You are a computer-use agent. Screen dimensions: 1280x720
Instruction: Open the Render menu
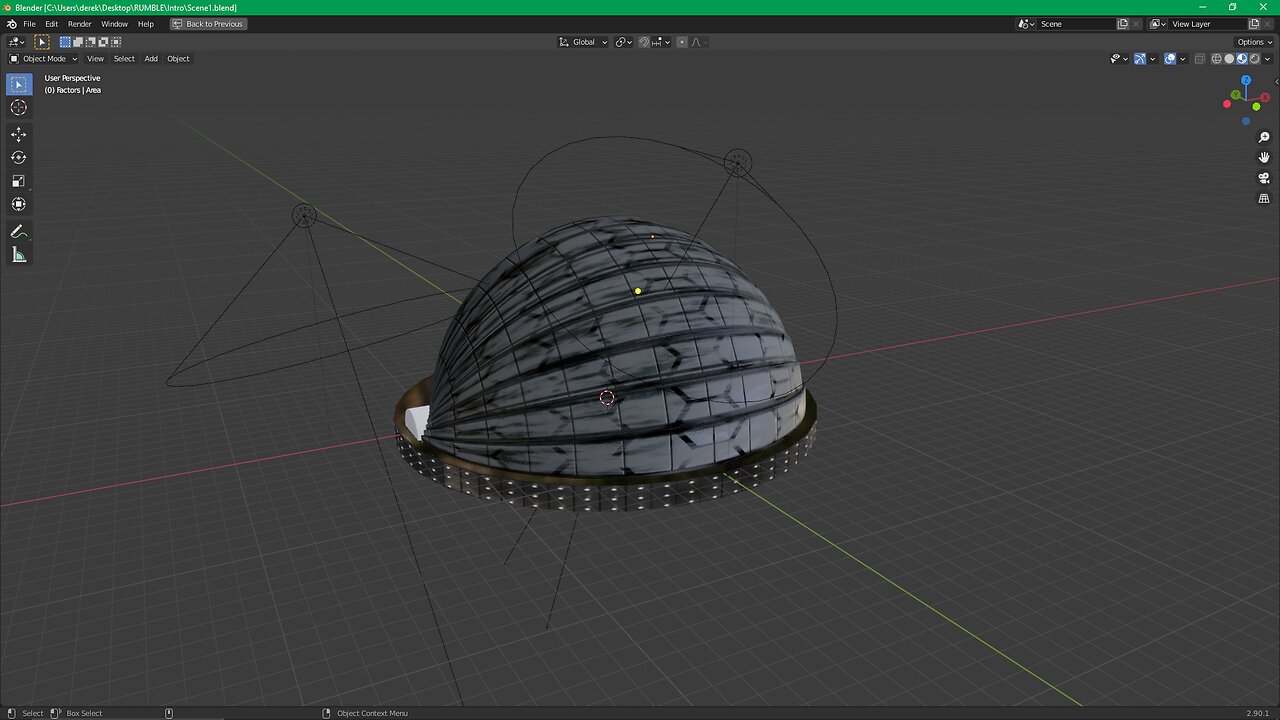pos(80,24)
